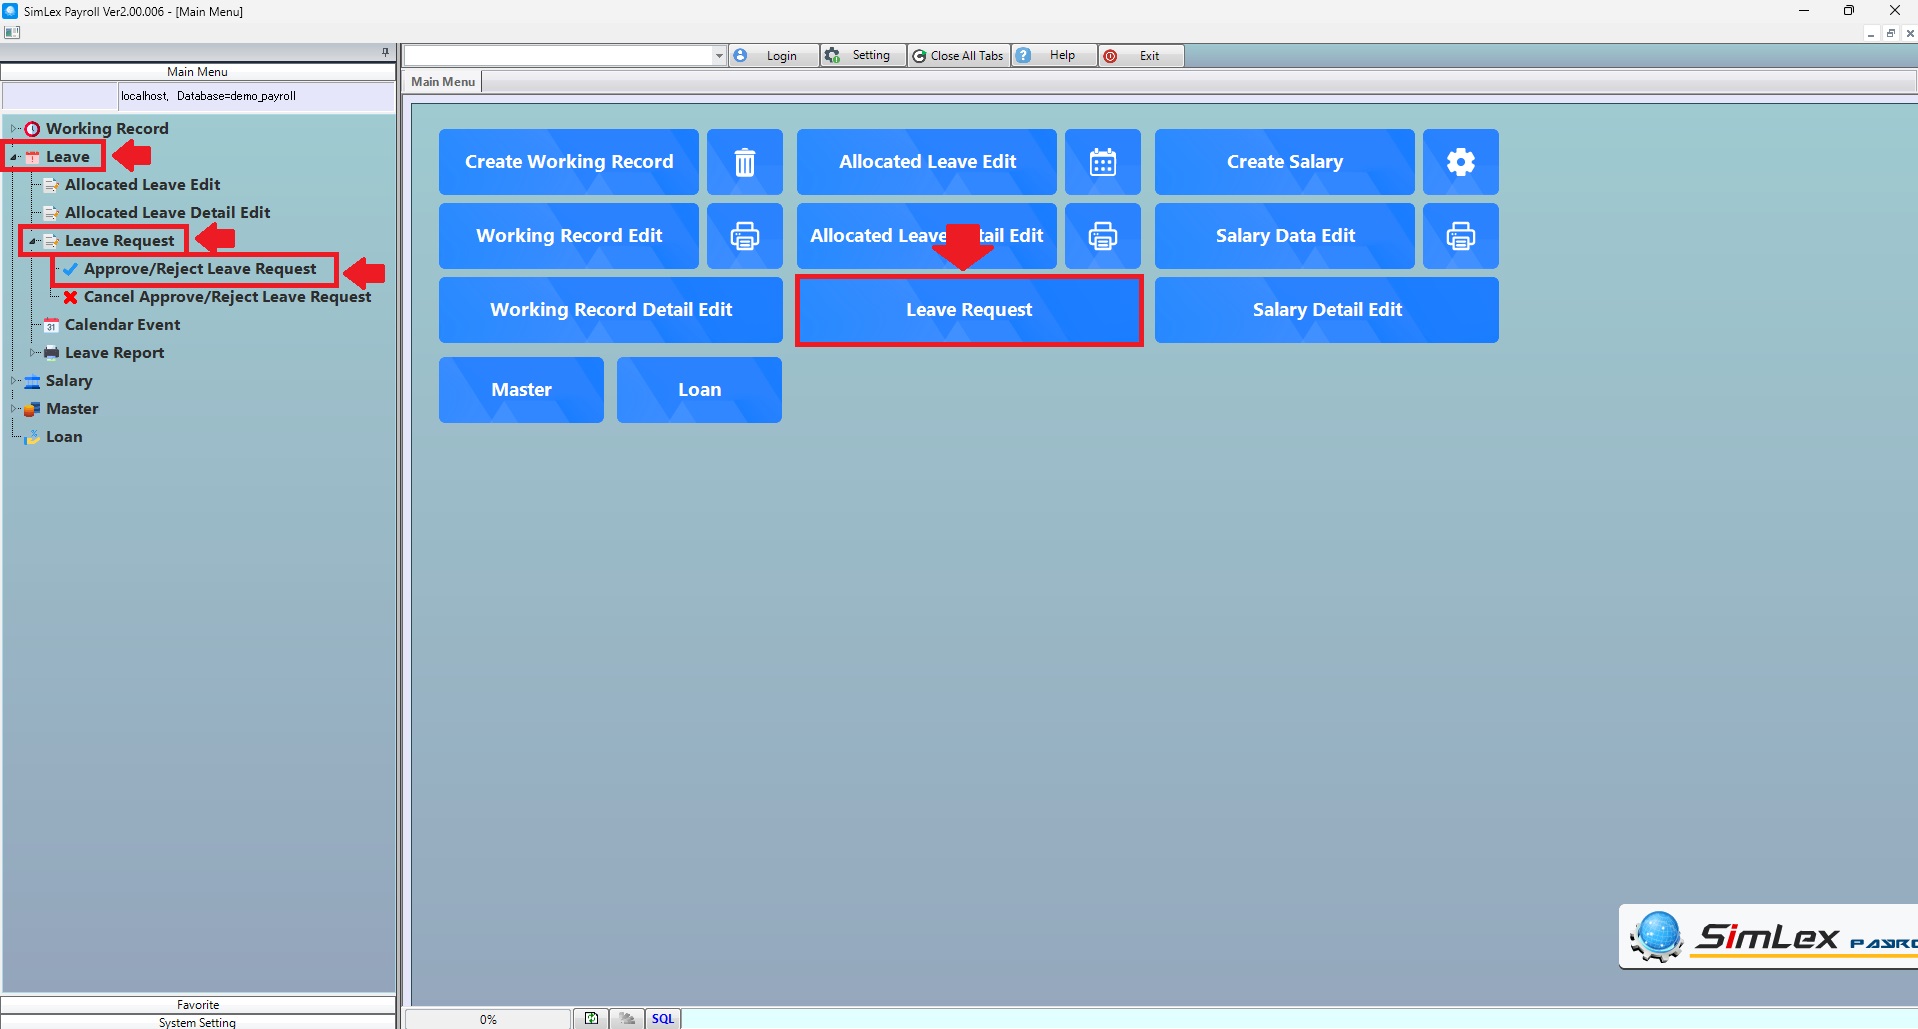Click the gear icon beside Create Salary
This screenshot has height=1029, width=1918.
[1460, 162]
